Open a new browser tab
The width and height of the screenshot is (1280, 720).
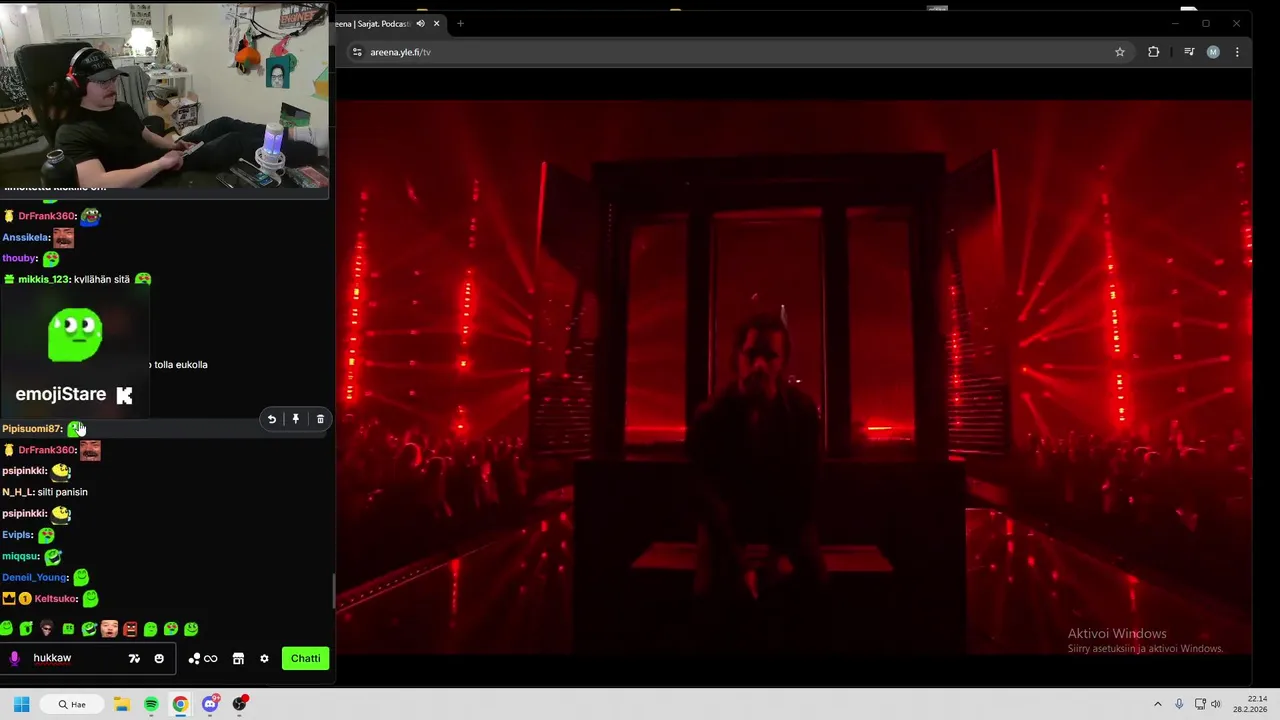(460, 23)
